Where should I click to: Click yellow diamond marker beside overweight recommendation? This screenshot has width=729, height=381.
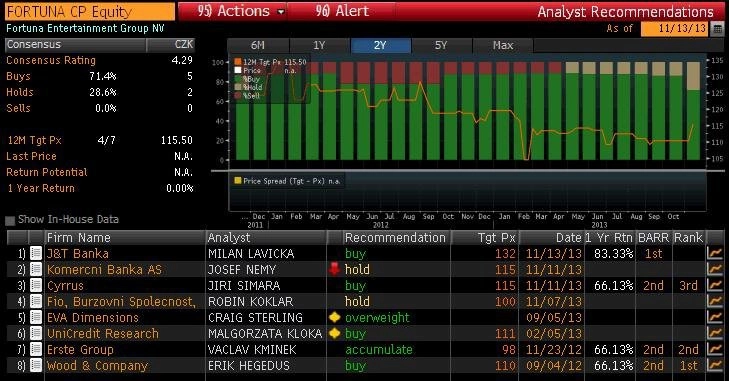(334, 318)
